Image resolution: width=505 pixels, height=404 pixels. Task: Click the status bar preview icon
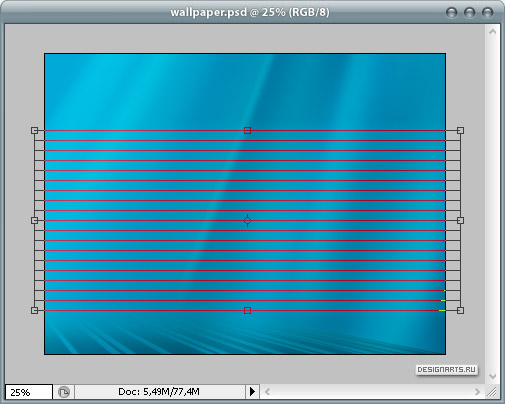pos(64,392)
